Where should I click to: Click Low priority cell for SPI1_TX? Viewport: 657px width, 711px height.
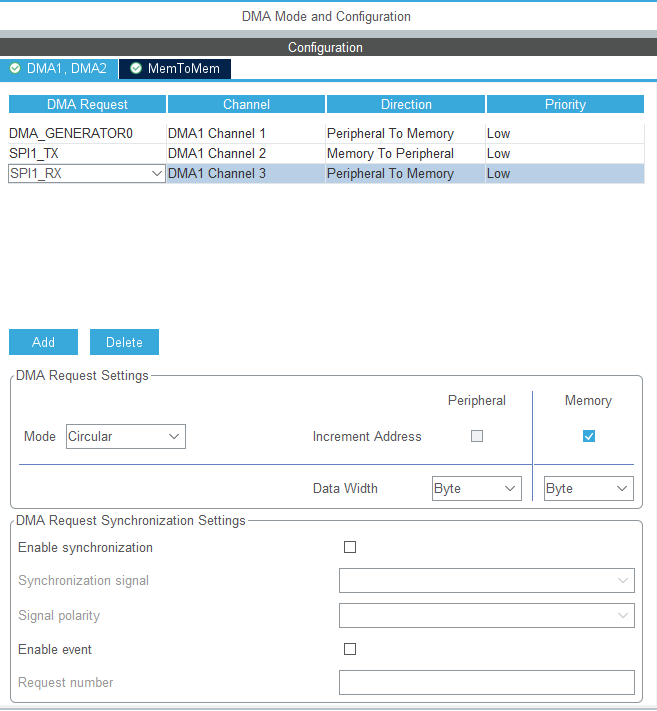[x=565, y=154]
